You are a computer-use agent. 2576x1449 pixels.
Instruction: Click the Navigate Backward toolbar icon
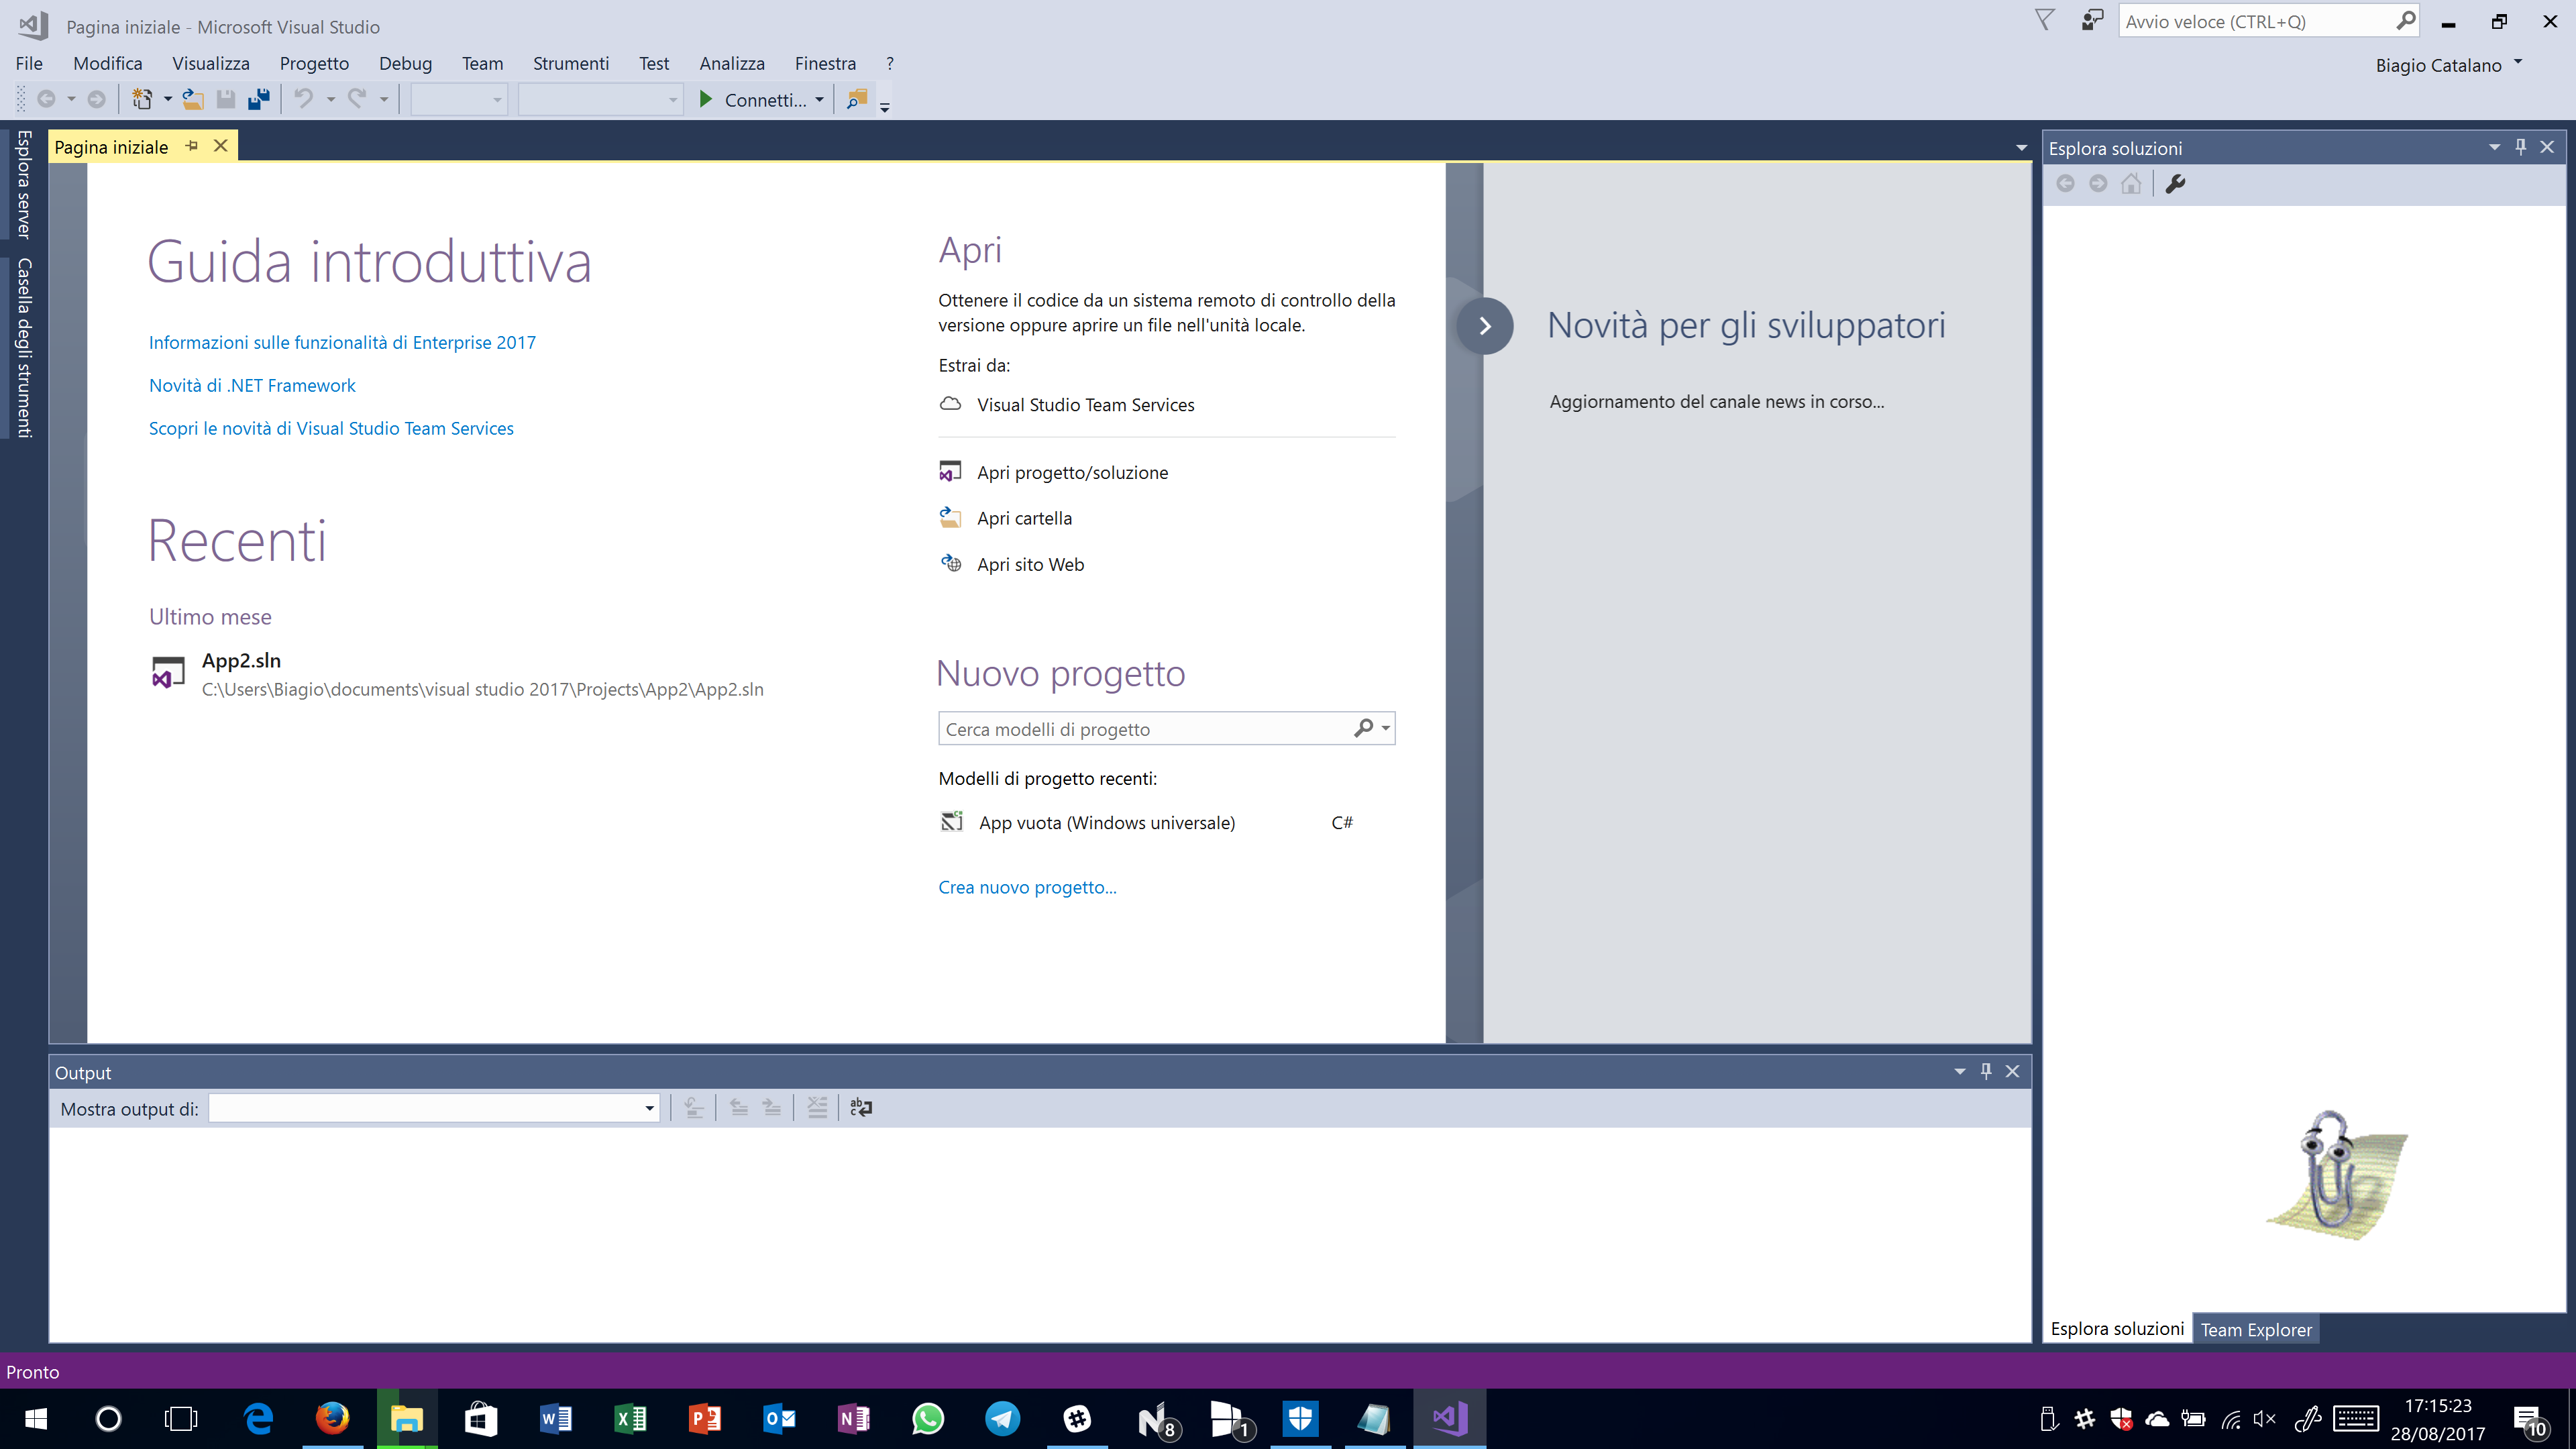[46, 99]
